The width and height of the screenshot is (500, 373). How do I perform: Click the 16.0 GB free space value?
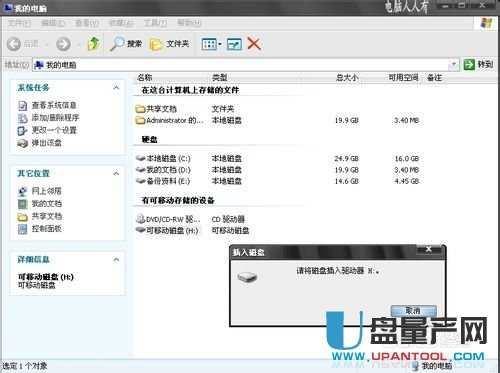click(x=407, y=159)
